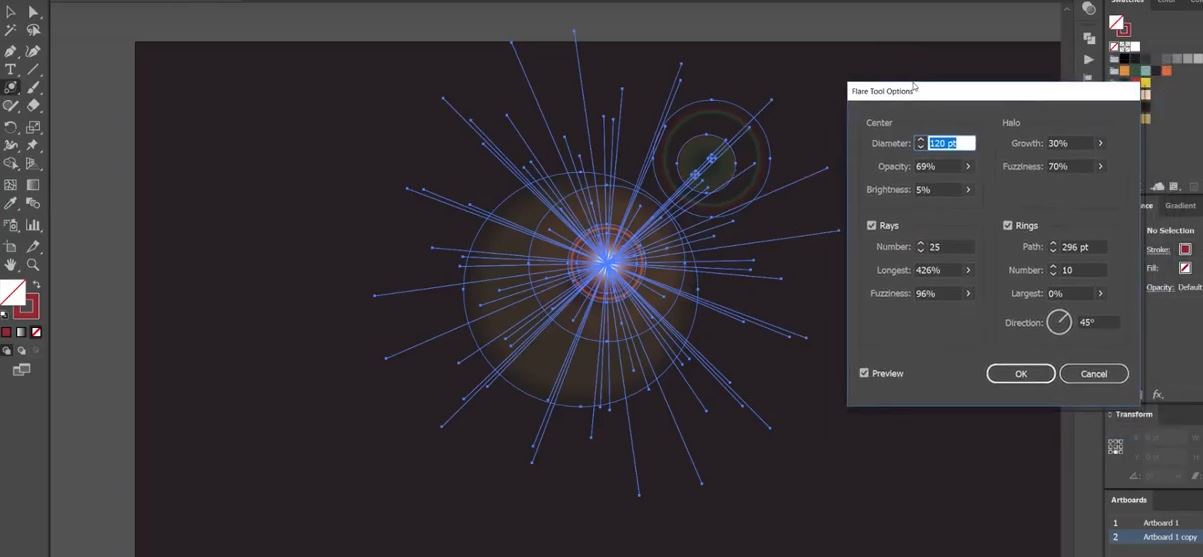Select the Curvature tool
This screenshot has width=1203, height=557.
point(33,51)
